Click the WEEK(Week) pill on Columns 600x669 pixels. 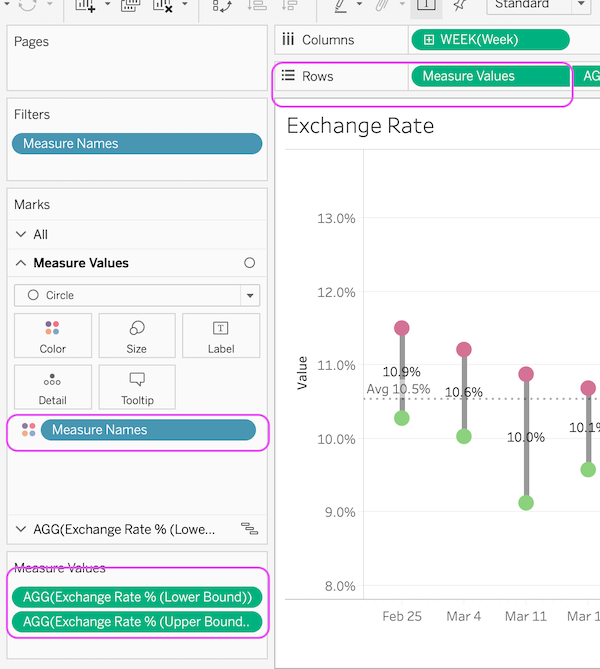coord(490,40)
